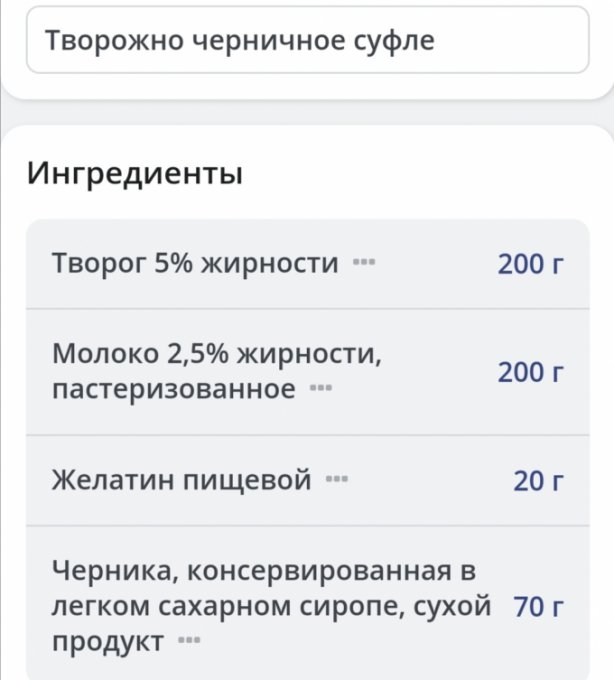Edit the 200 г amount for Творог
The width and height of the screenshot is (614, 680).
(531, 264)
